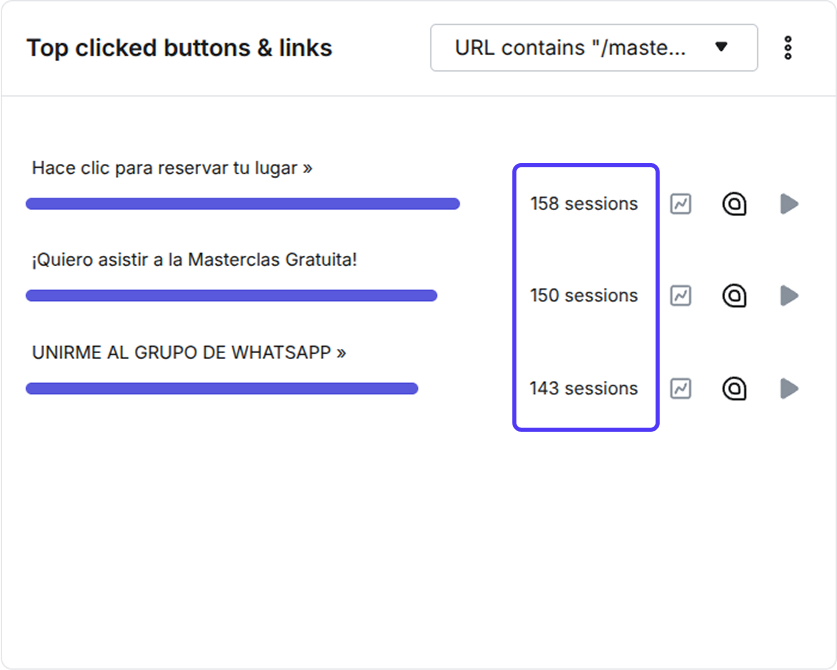Play recordings for Hace clic para reservar
Viewport: 837px width, 670px height.
click(789, 204)
